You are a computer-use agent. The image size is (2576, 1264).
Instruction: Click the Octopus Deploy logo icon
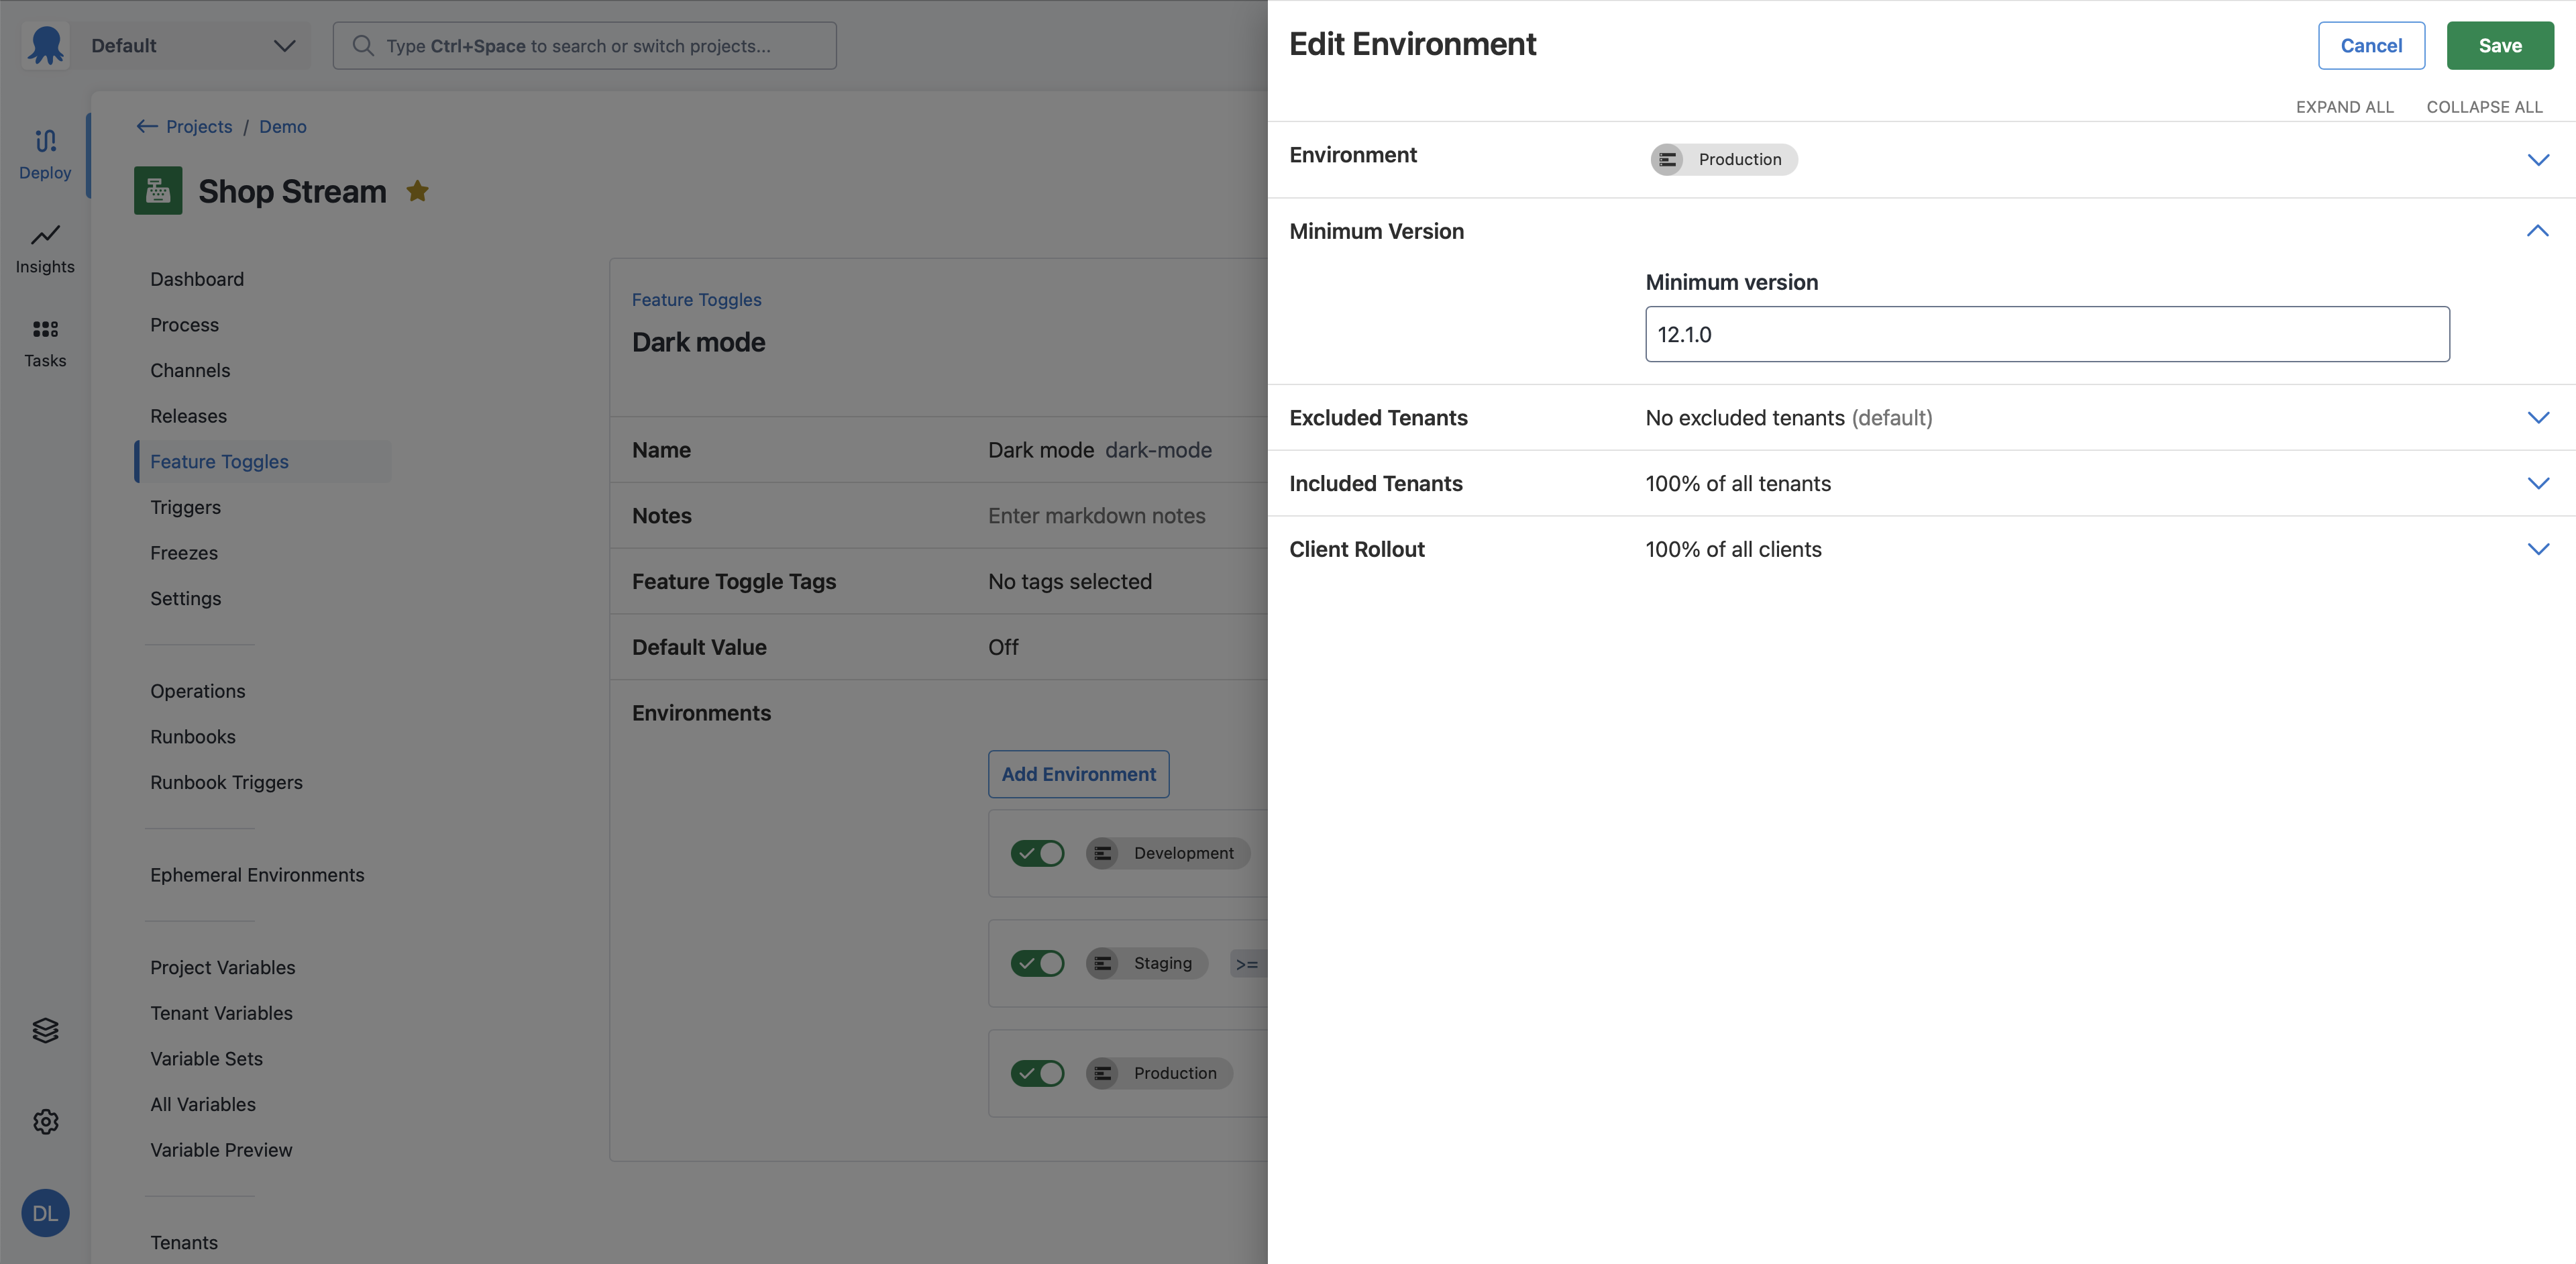click(x=45, y=45)
